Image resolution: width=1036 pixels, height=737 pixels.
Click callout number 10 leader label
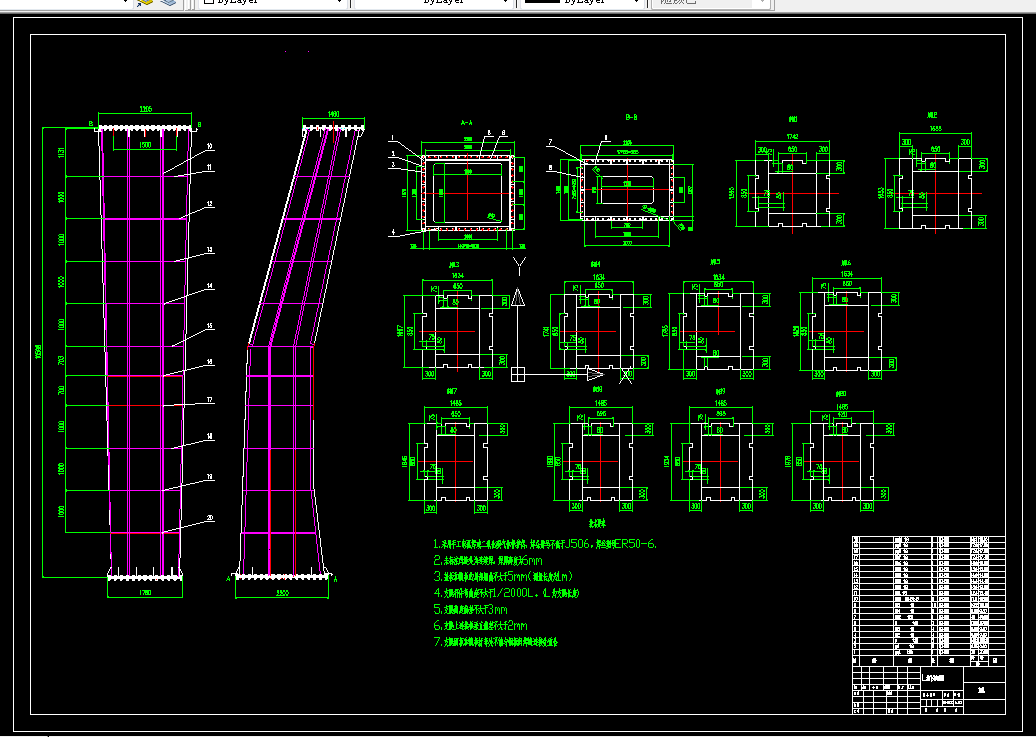(x=209, y=145)
